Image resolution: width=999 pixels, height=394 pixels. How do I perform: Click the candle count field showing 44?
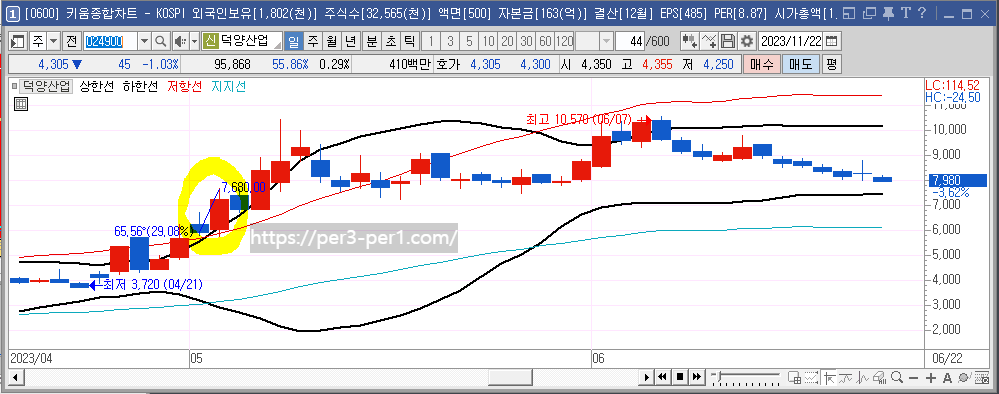click(631, 41)
